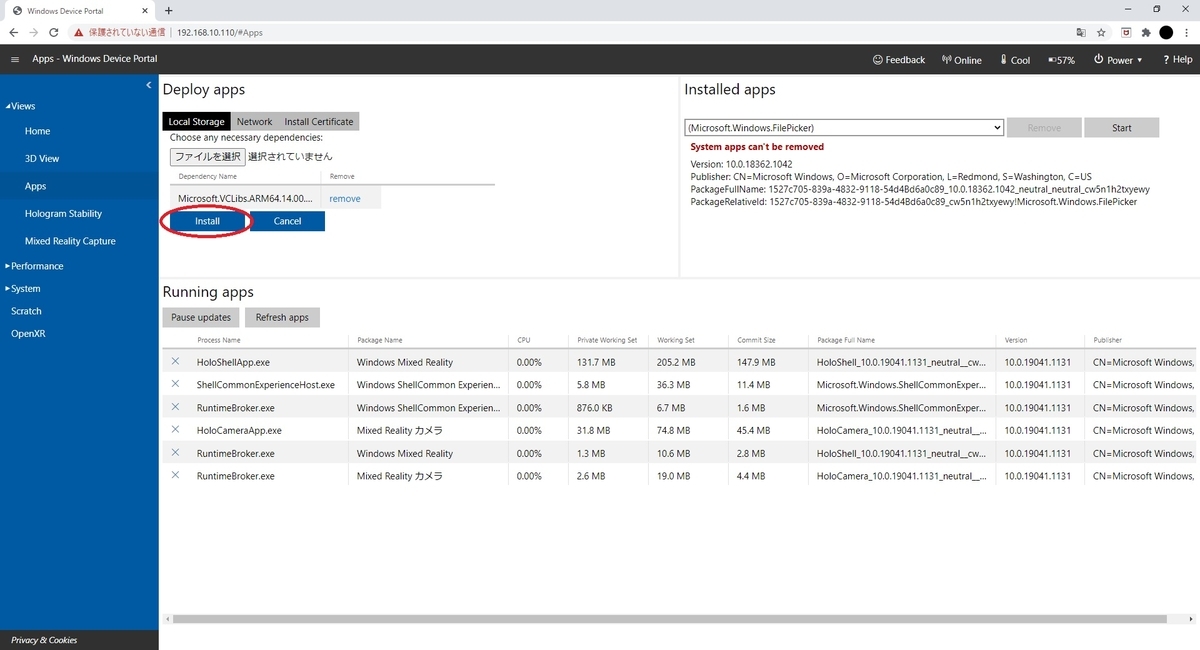The width and height of the screenshot is (1200, 650).
Task: Open the hamburger menu icon
Action: [x=15, y=59]
